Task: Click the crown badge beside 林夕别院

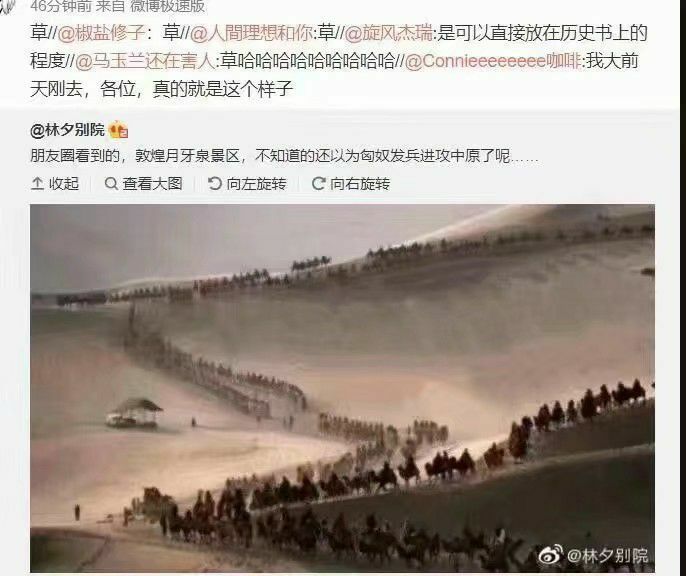Action: point(119,130)
